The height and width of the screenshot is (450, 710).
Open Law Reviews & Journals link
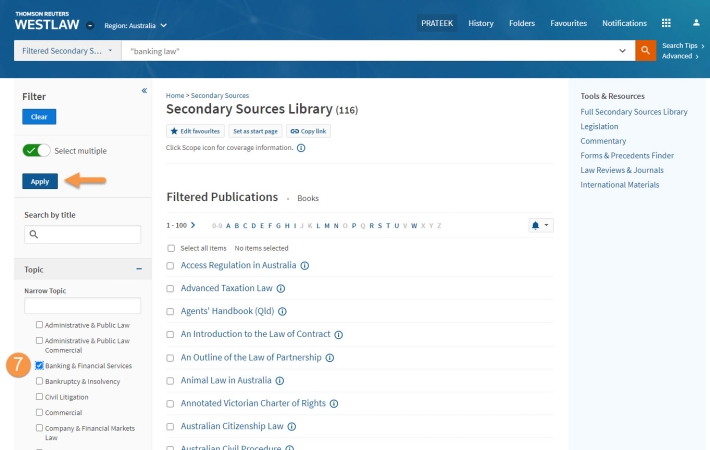pos(622,170)
